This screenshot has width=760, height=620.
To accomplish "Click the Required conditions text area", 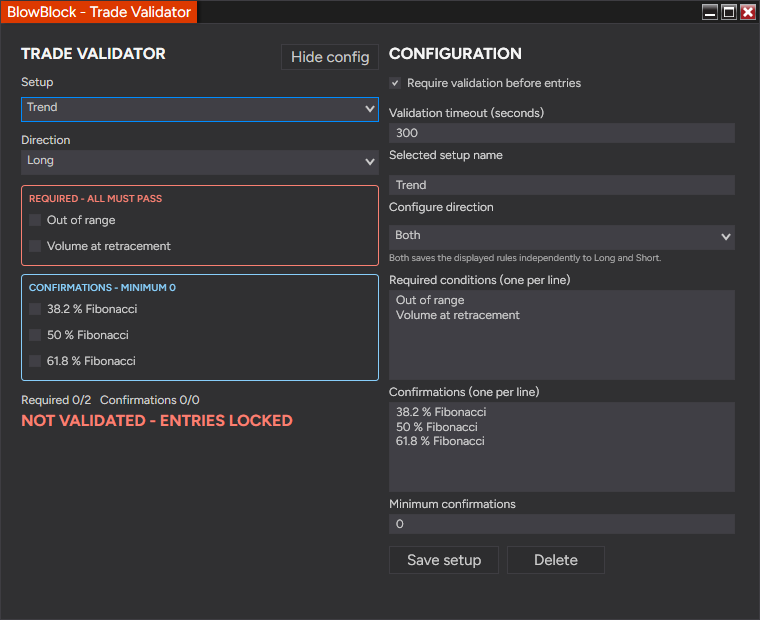I will (x=562, y=335).
